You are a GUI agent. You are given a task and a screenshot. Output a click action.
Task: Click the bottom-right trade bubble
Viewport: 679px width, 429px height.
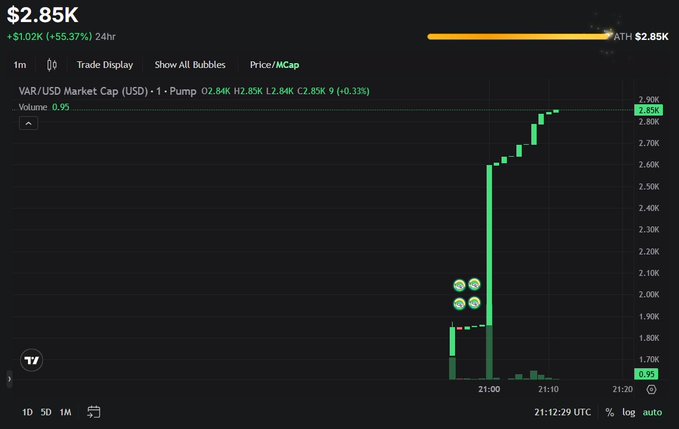click(x=475, y=303)
